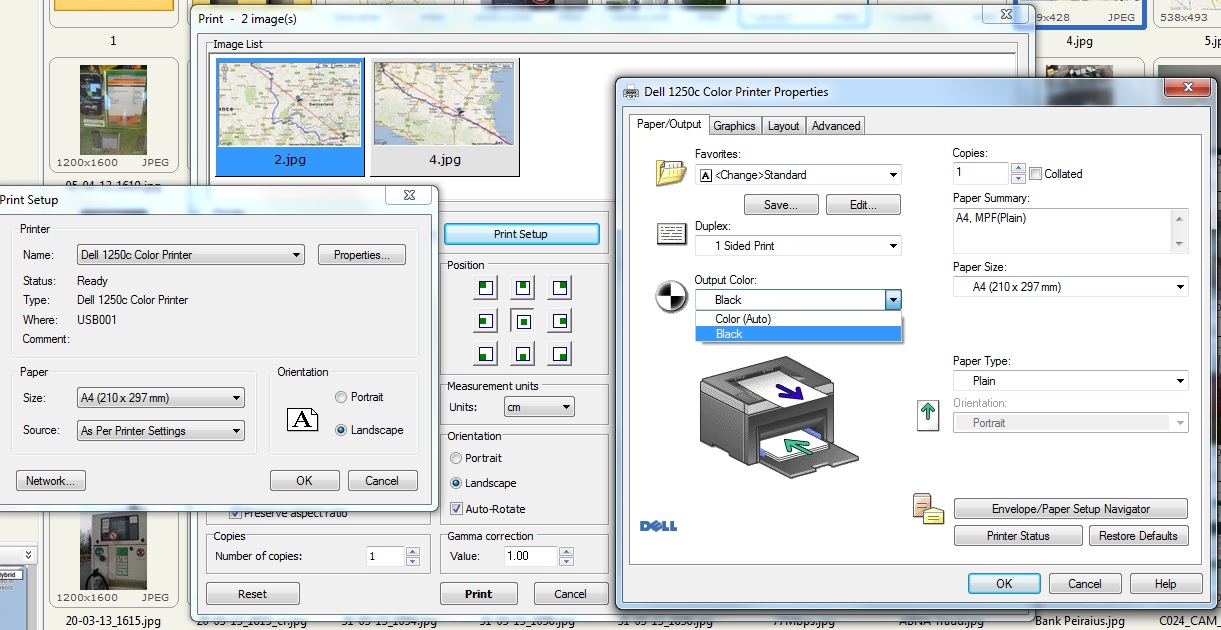Set position to top-left alignment icon
This screenshot has width=1221, height=630.
coord(486,288)
